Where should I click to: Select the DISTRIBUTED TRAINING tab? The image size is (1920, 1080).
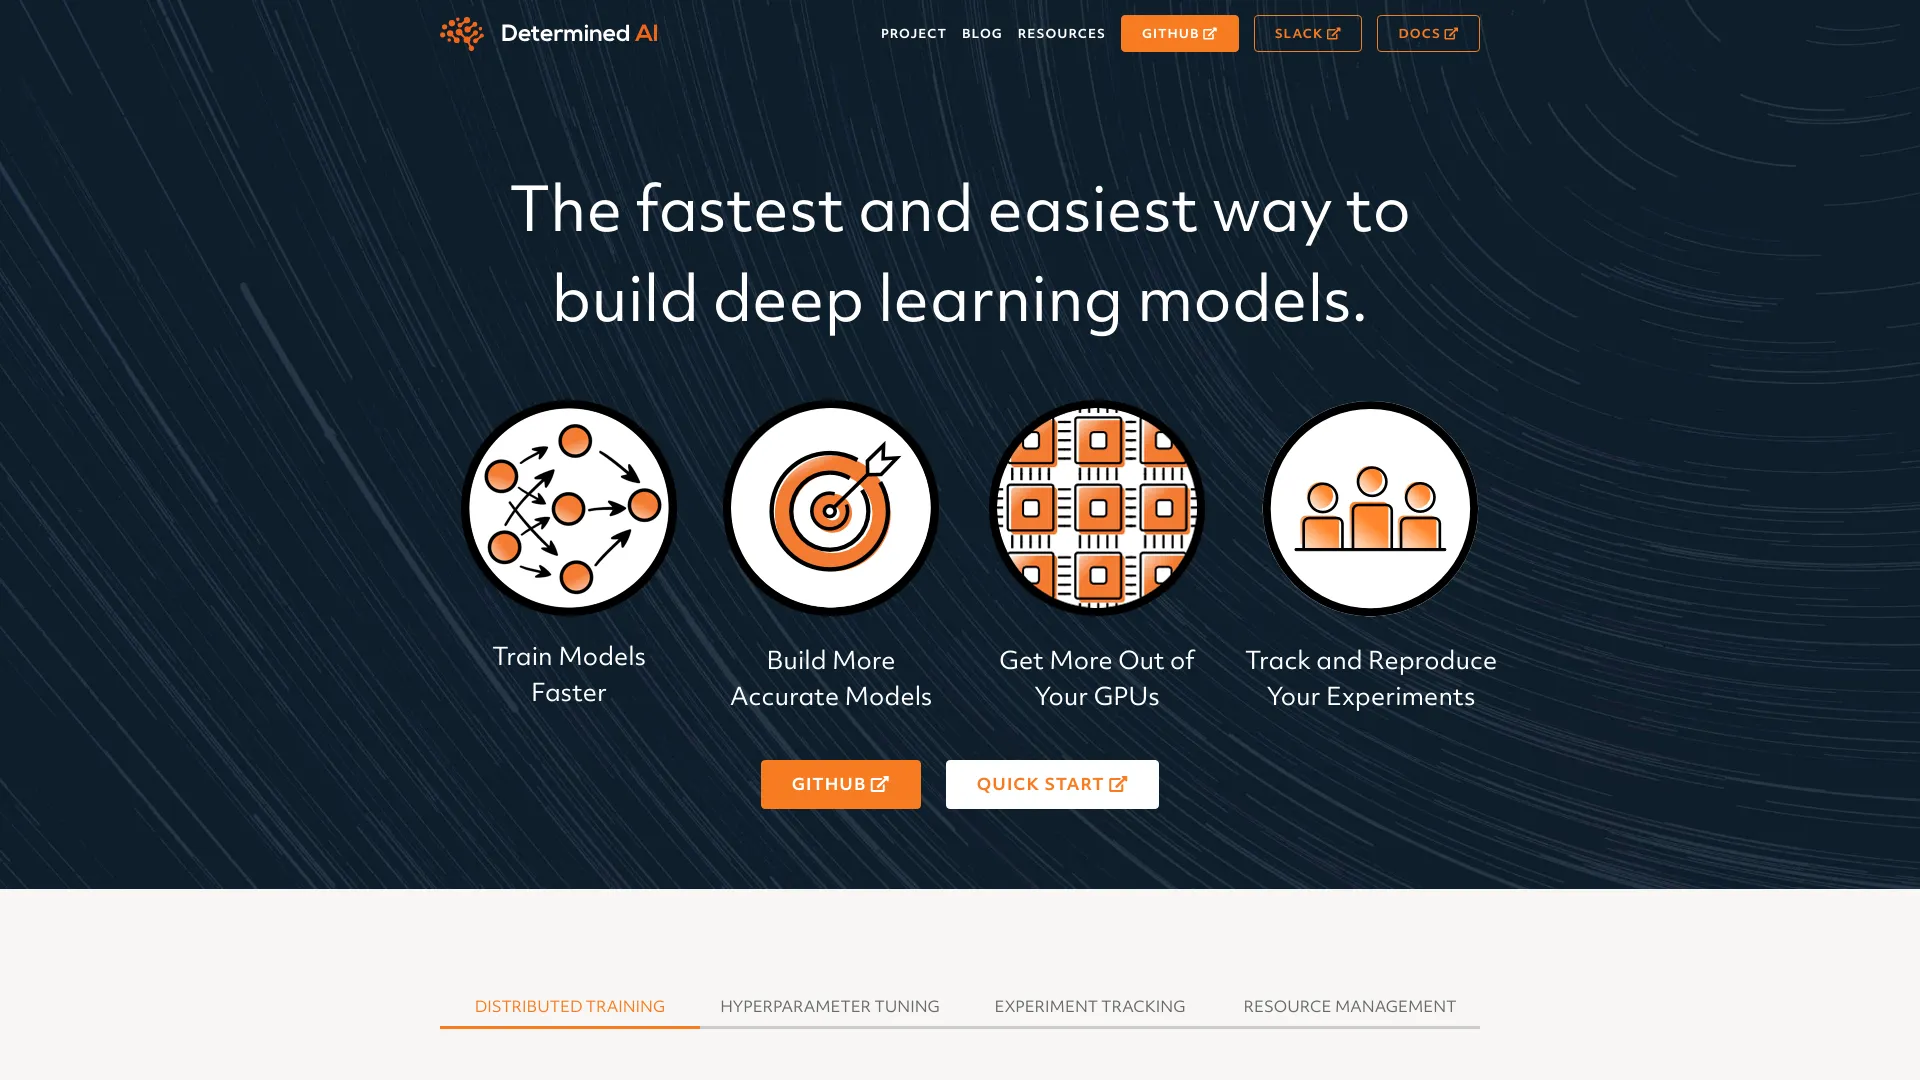[570, 1006]
